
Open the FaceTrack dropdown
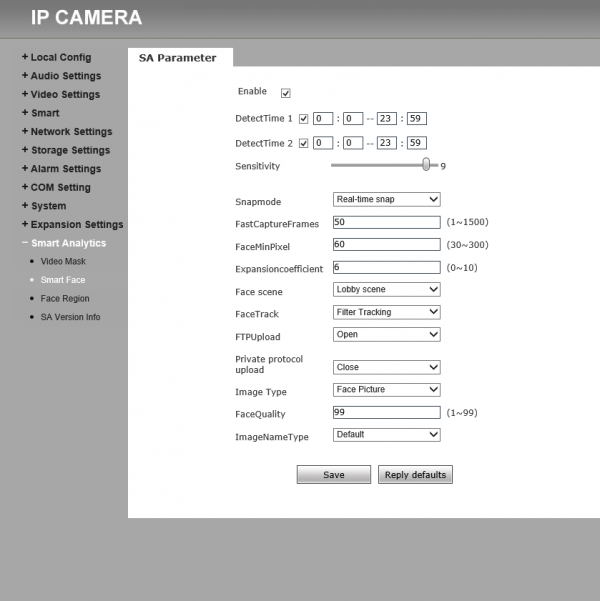(386, 312)
